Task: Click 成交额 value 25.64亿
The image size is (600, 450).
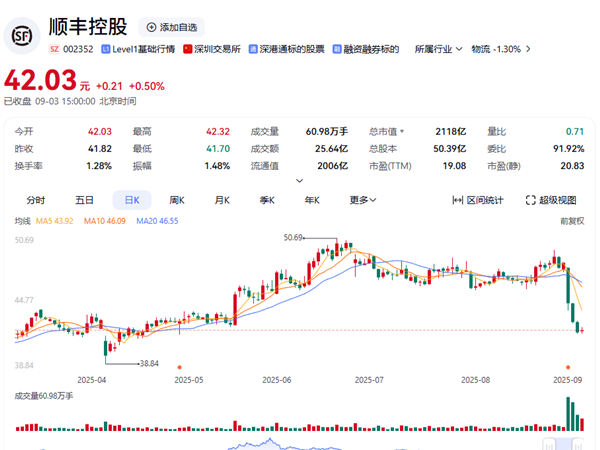Action: click(x=331, y=148)
